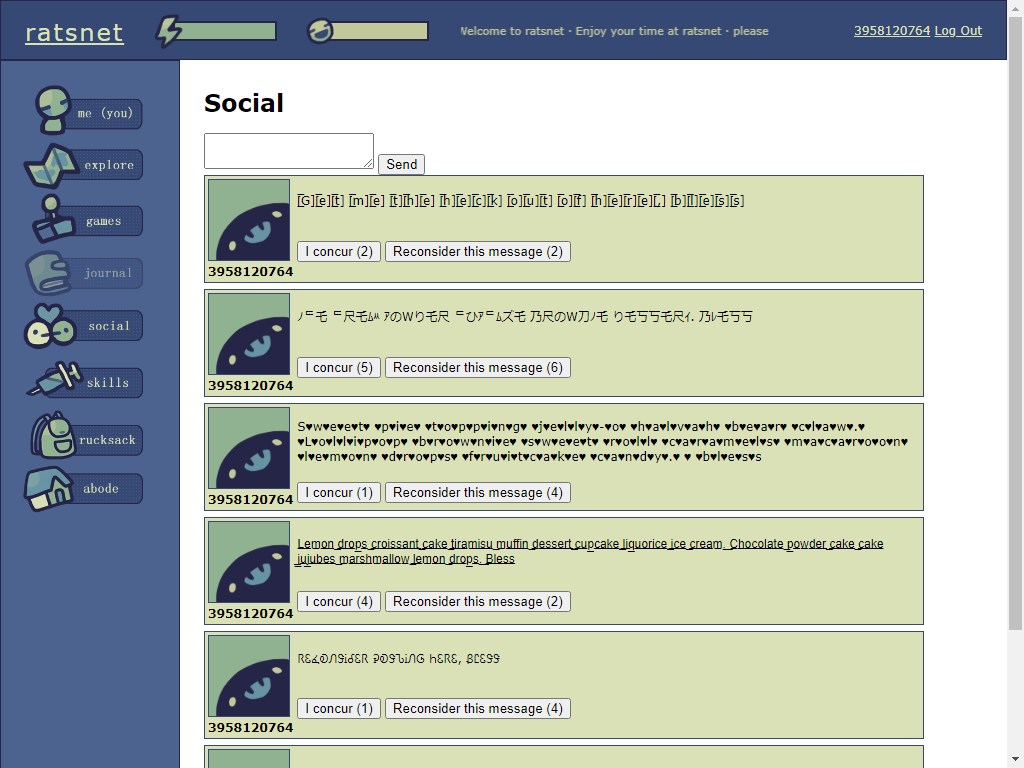Open the 3958120764 user profile link

click(891, 31)
